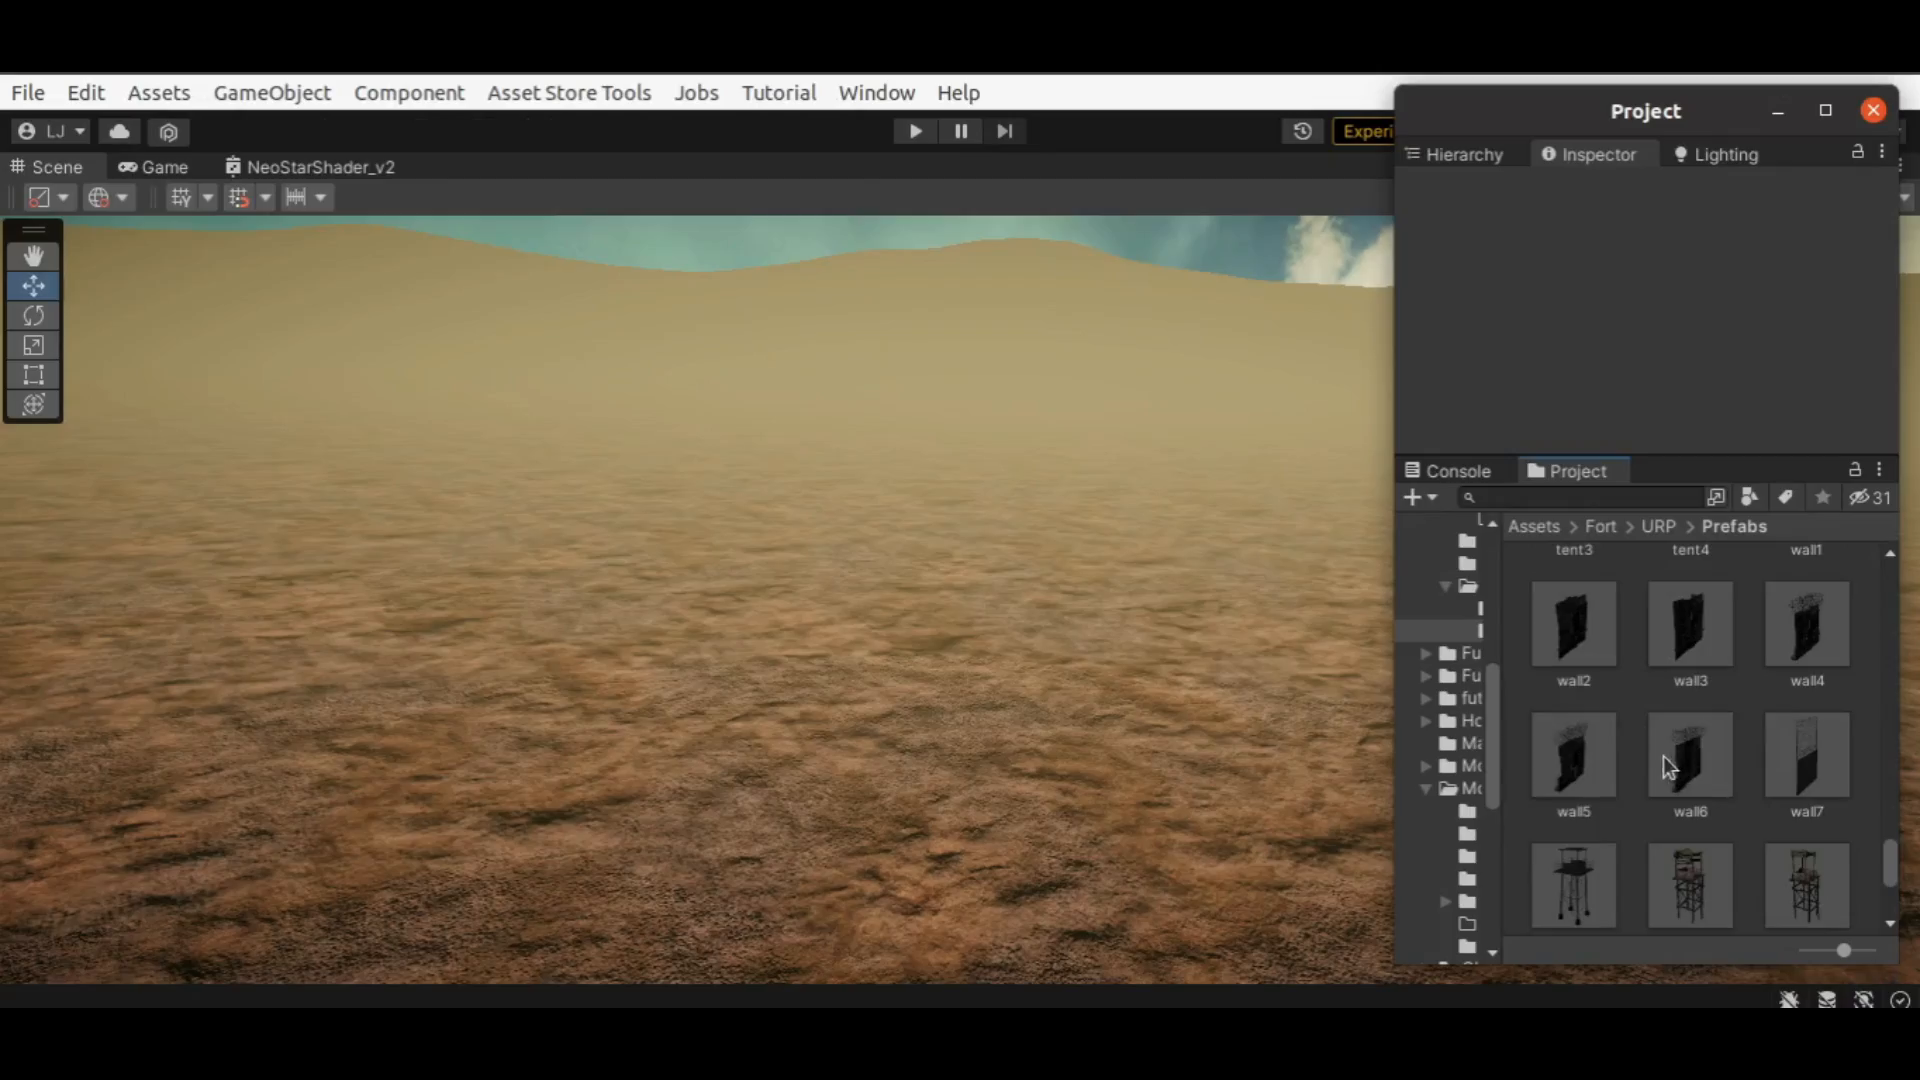Screen dimensions: 1920x1080
Task: Toggle the Inspector panel lock
Action: (1857, 152)
